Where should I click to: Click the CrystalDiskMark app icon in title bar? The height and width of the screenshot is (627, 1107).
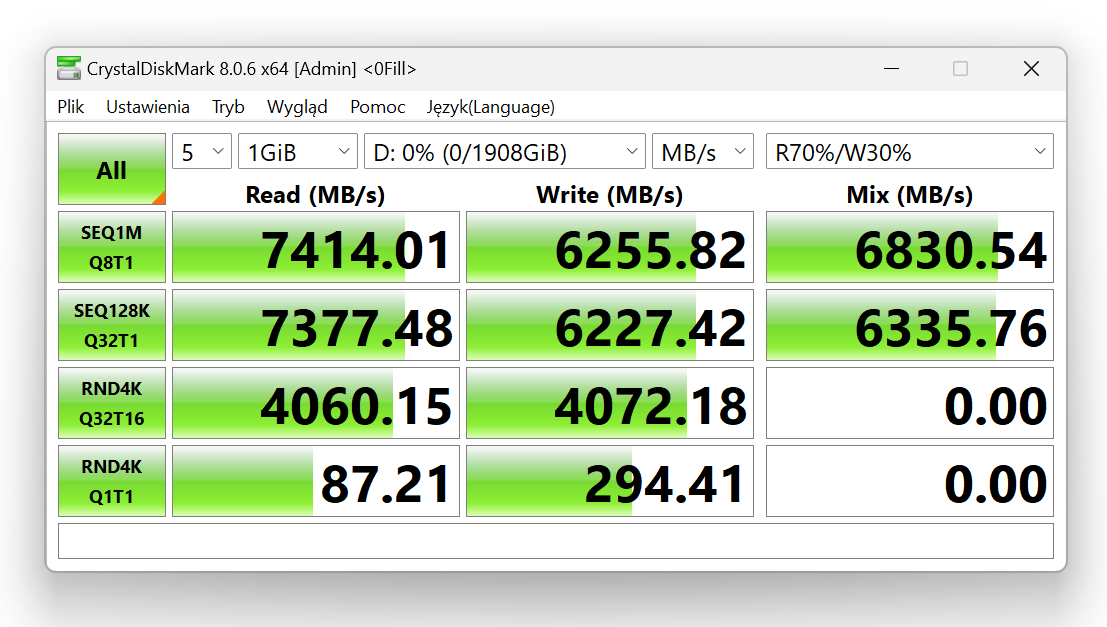69,69
